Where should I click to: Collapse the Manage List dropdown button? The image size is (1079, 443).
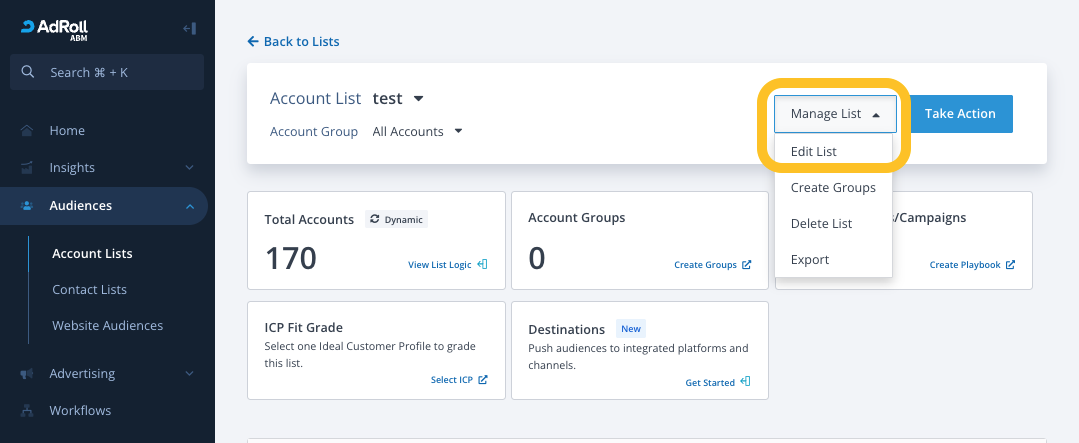[x=835, y=114]
